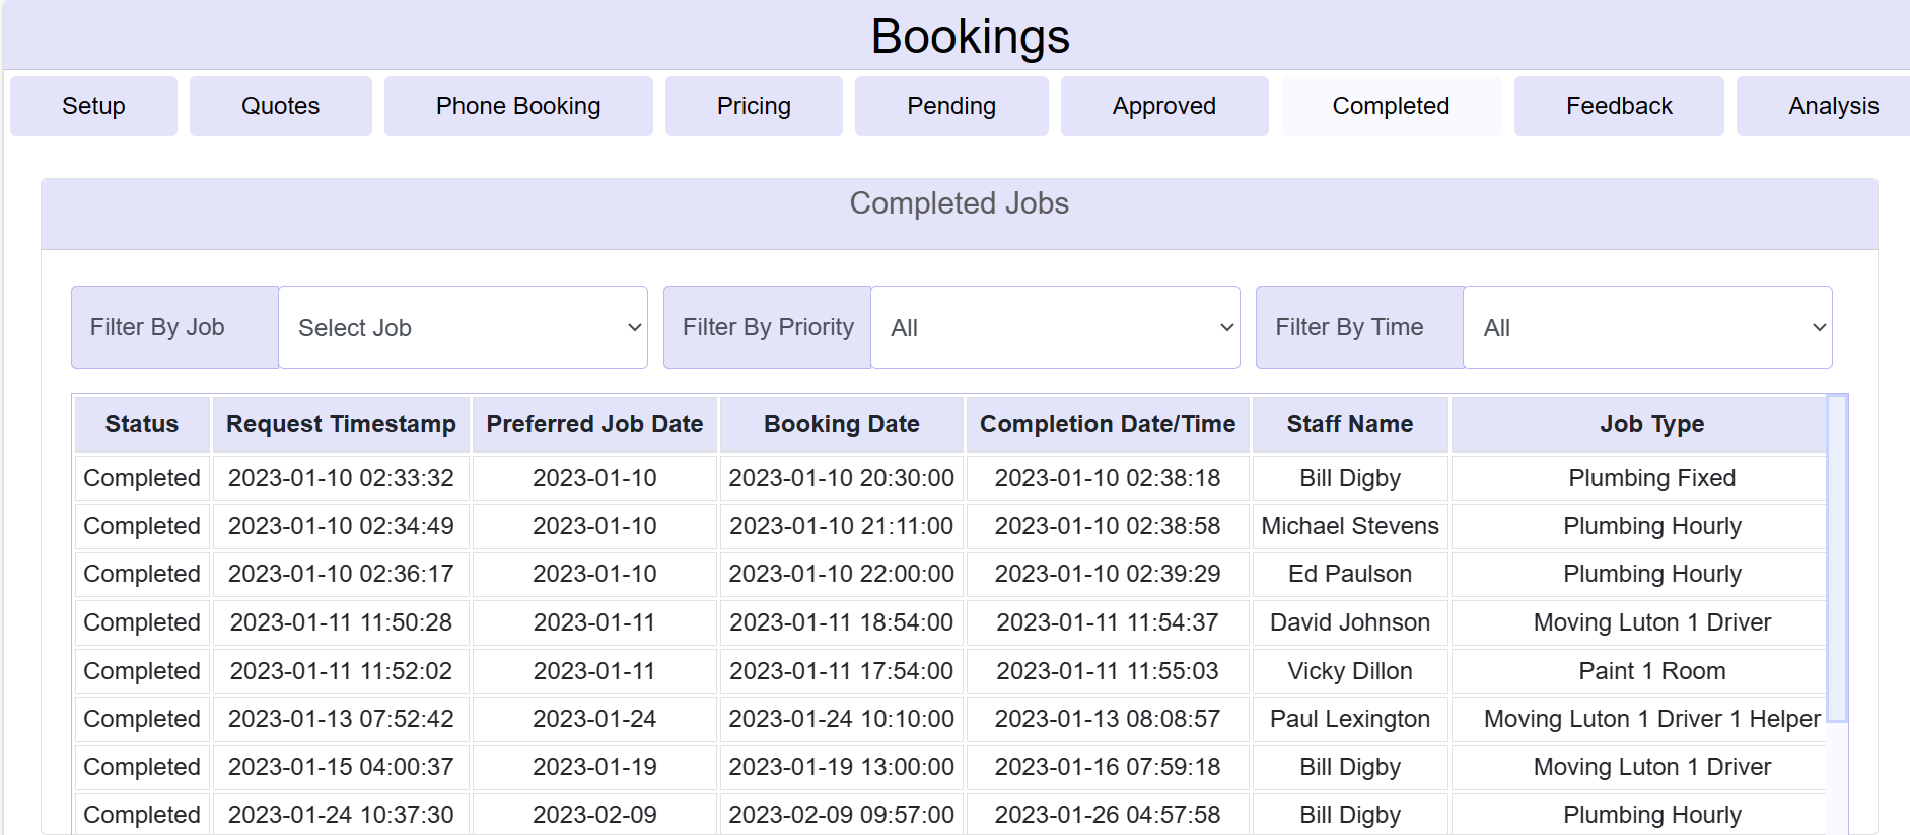
Task: Click request timestamp 2023-01-10 02:33:32
Action: tap(341, 478)
